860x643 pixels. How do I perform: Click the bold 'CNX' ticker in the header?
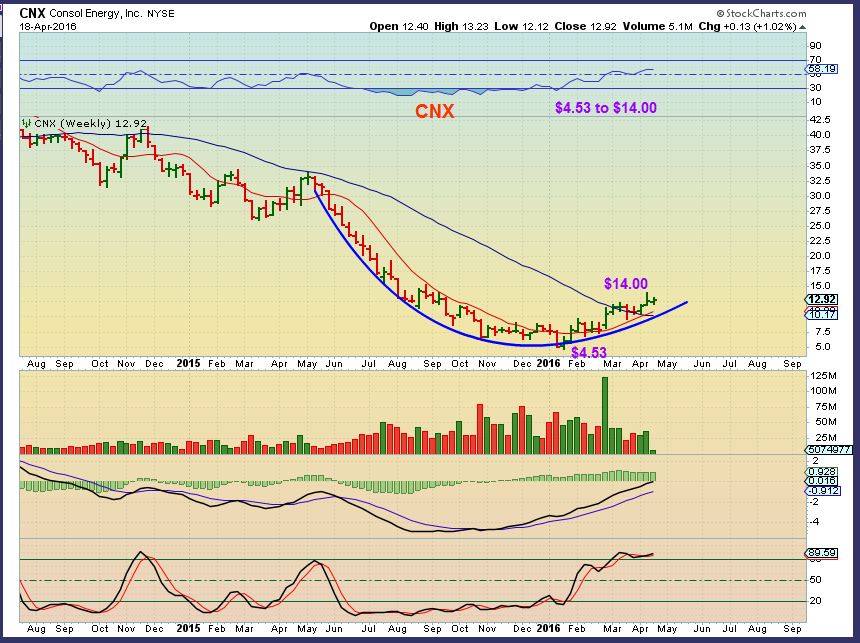[x=32, y=13]
